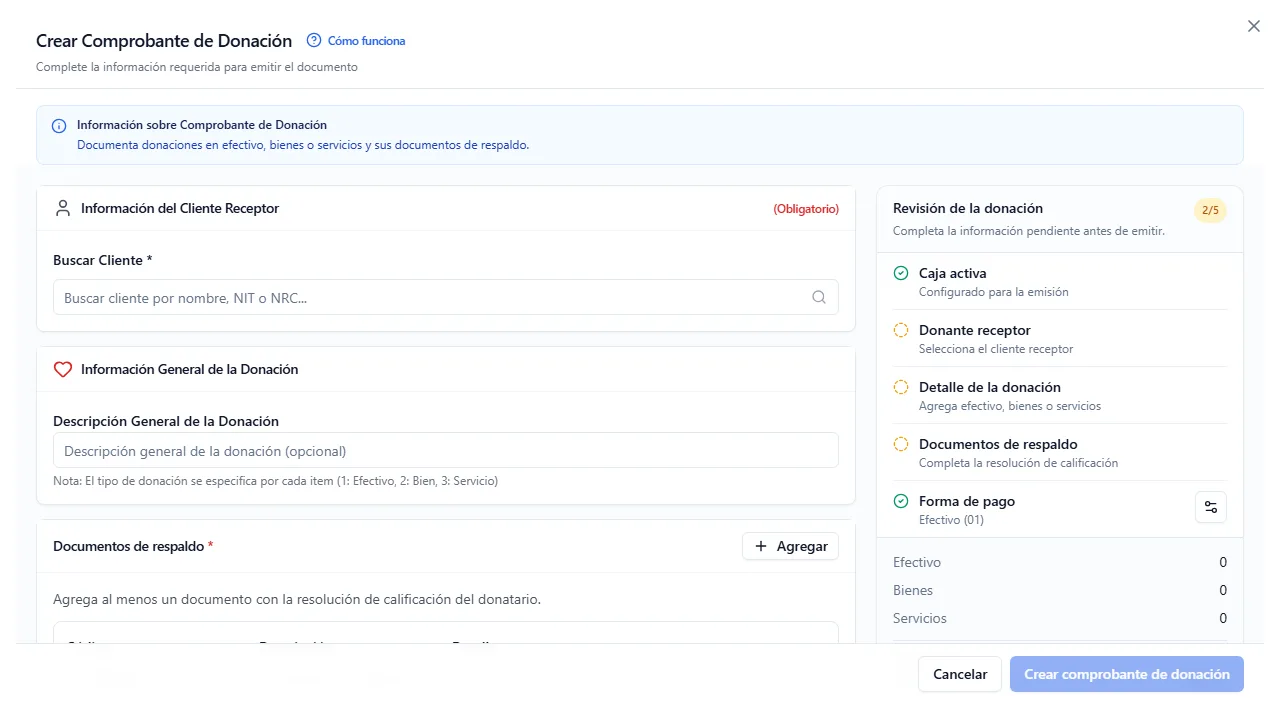Image resolution: width=1280 pixels, height=720 pixels.
Task: Click the green check icon for Forma de pago
Action: point(901,501)
